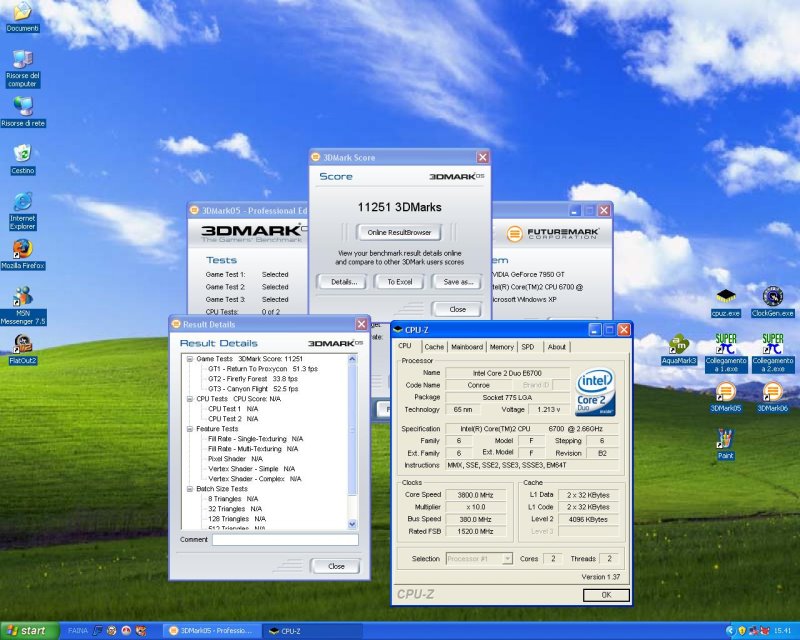800x640 pixels.
Task: Click the third quick launch icon after FAINA
Action: pos(126,631)
